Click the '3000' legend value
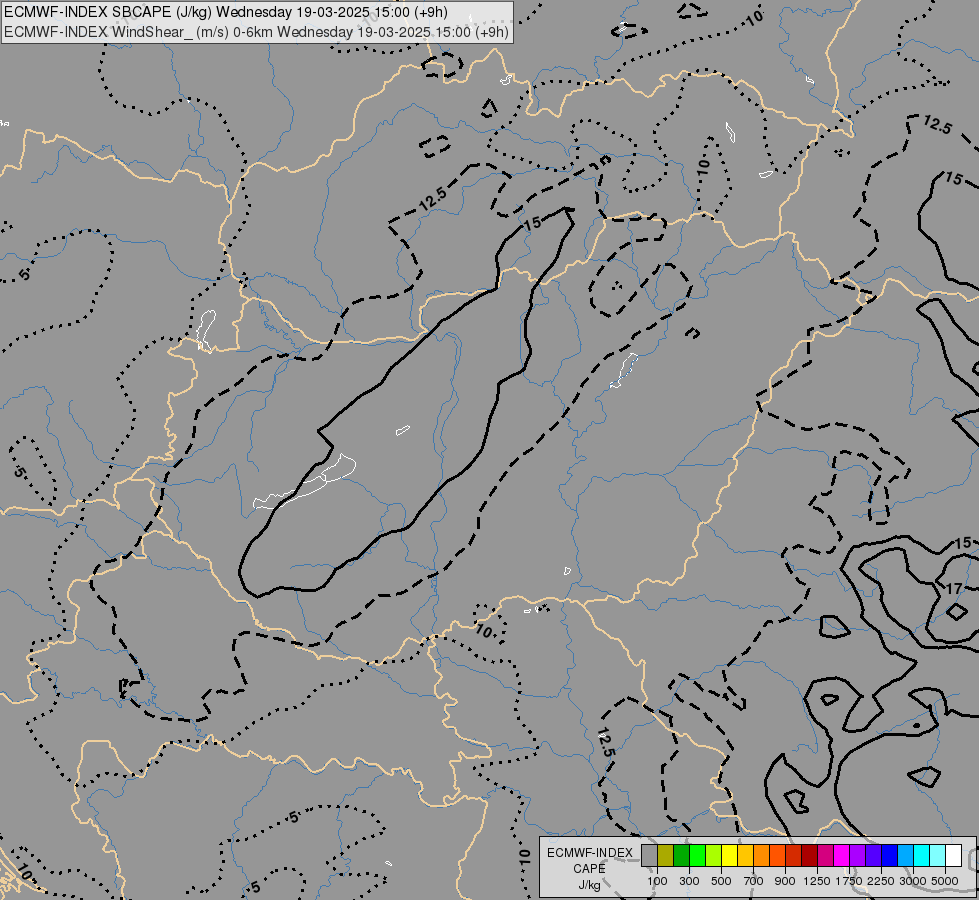Screen dimensions: 979x900 coord(913,881)
